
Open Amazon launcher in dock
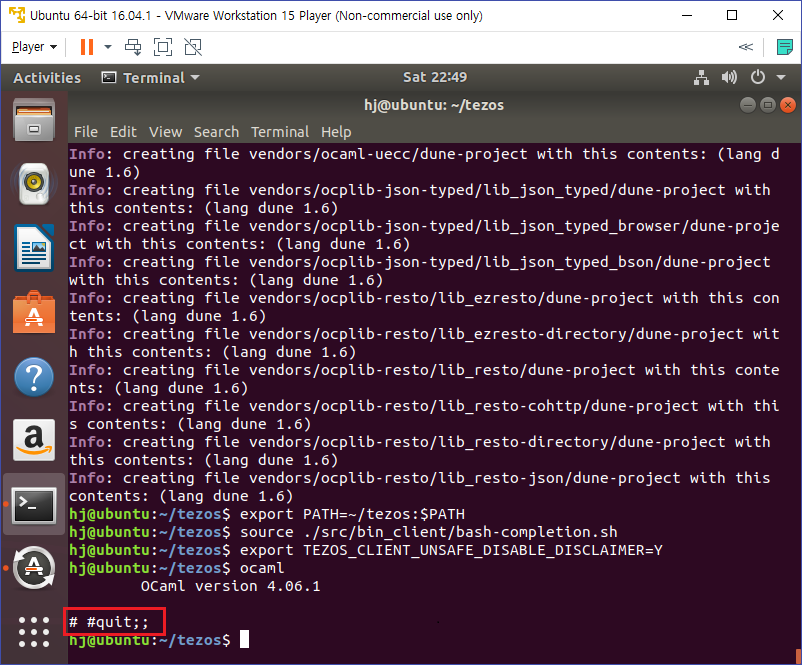34,440
